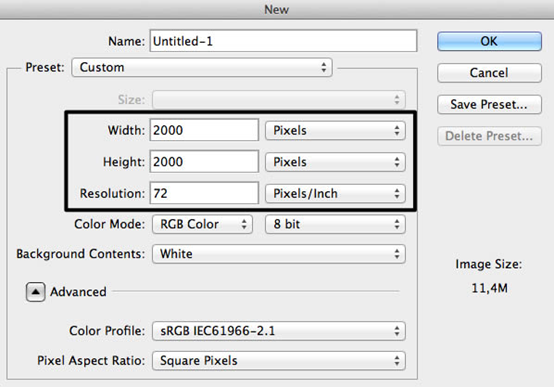Click the Color Mode: label

point(110,224)
